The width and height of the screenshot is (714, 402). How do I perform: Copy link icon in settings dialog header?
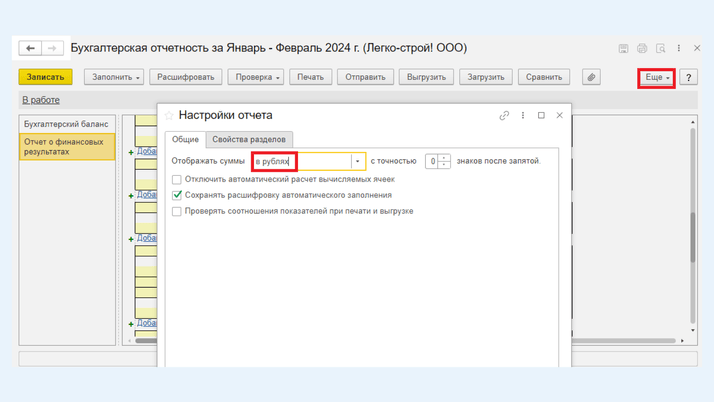[504, 116]
